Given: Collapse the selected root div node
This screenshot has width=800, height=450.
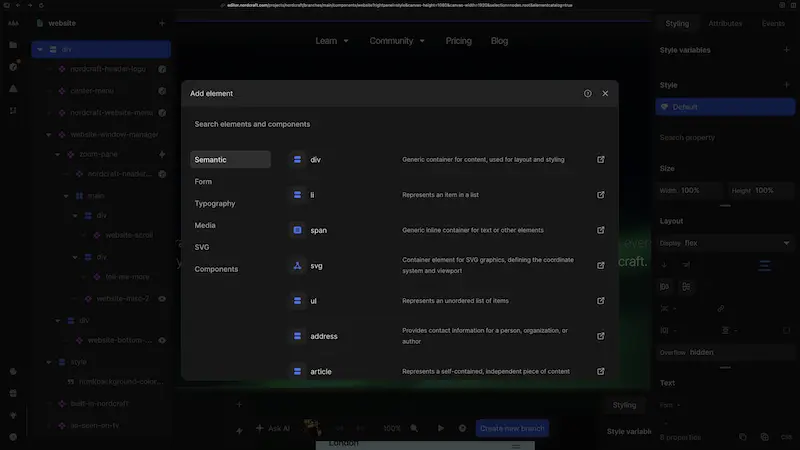Looking at the screenshot, I should click(x=40, y=49).
